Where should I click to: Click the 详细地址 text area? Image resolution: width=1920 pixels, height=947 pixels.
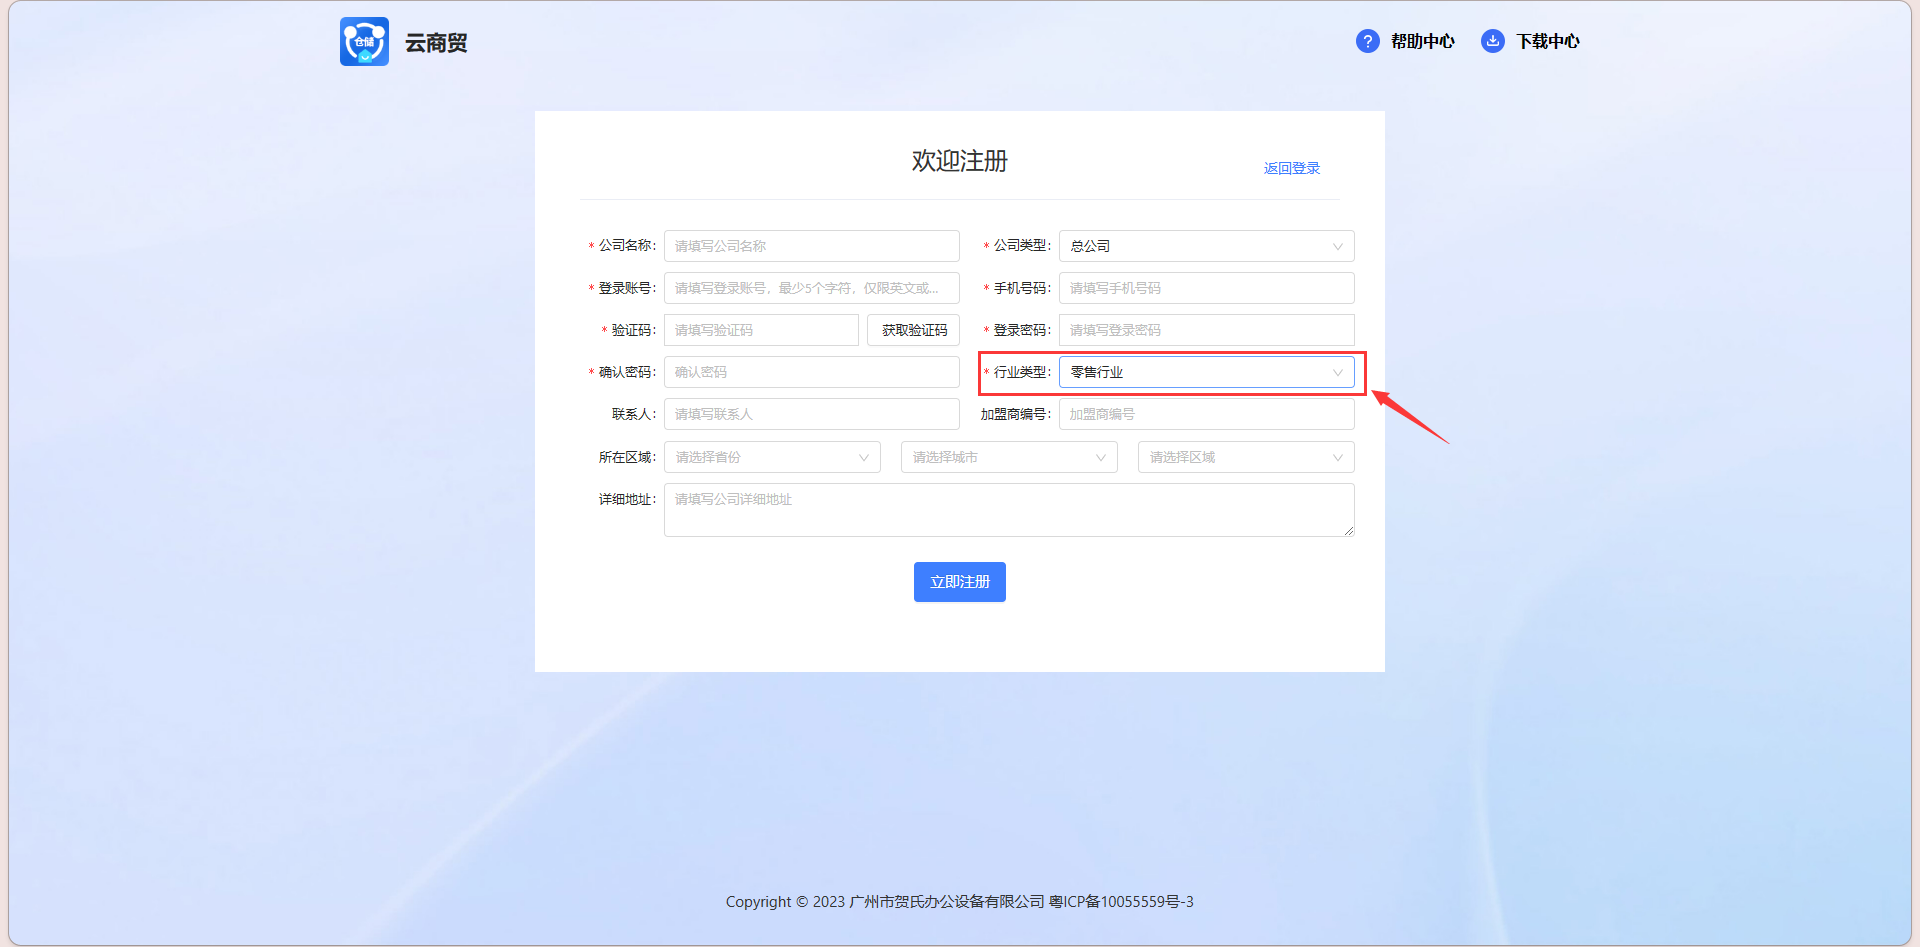1009,510
